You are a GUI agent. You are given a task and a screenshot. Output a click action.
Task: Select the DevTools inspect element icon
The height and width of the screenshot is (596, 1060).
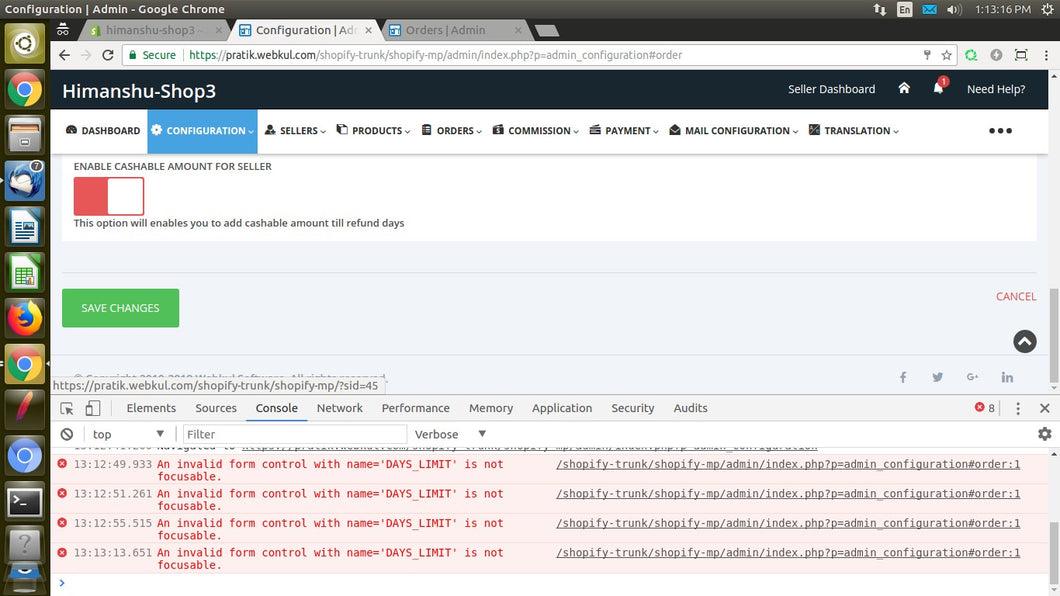tap(67, 408)
